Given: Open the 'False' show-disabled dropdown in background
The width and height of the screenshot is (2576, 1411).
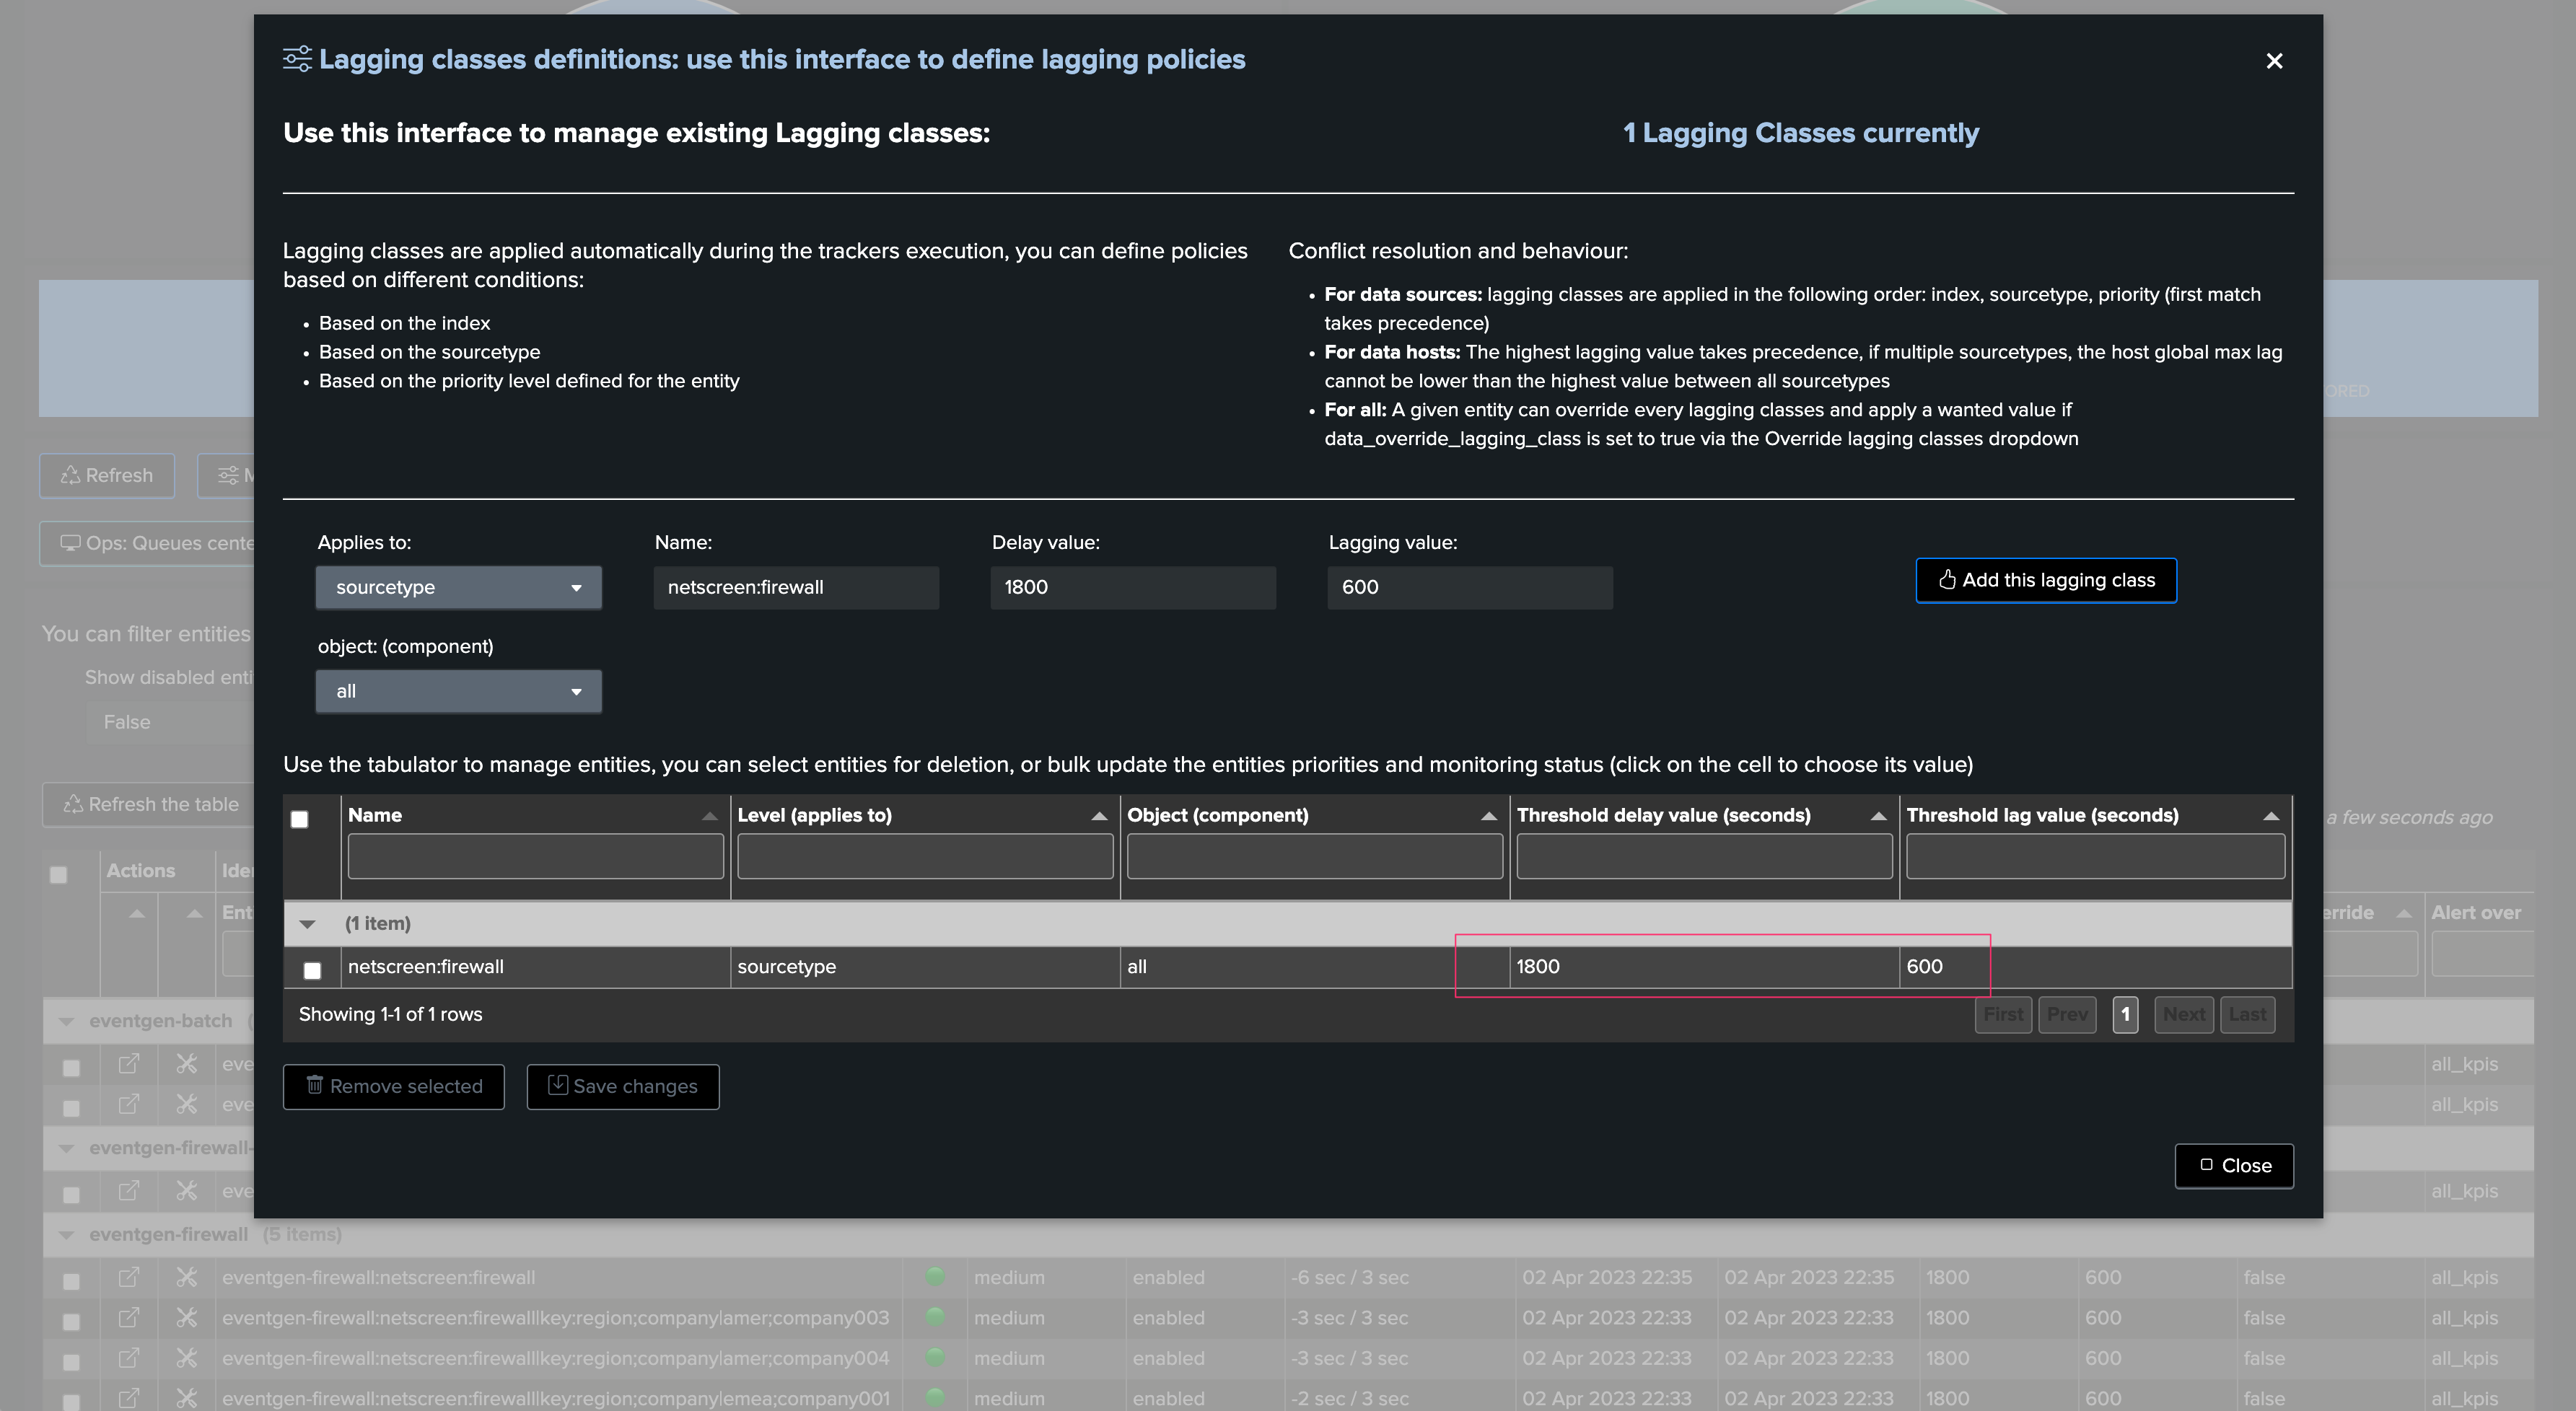Looking at the screenshot, I should coord(170,722).
